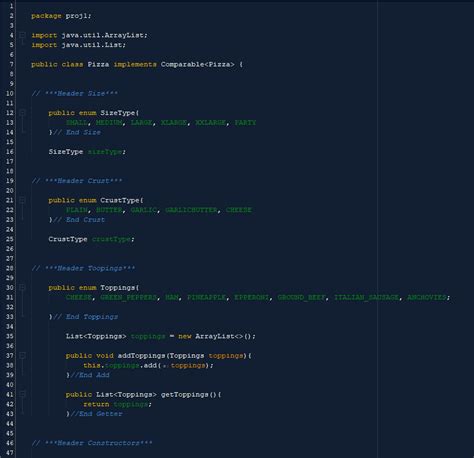
Task: Click the PINEAPPLE enum constant
Action: click(x=206, y=297)
